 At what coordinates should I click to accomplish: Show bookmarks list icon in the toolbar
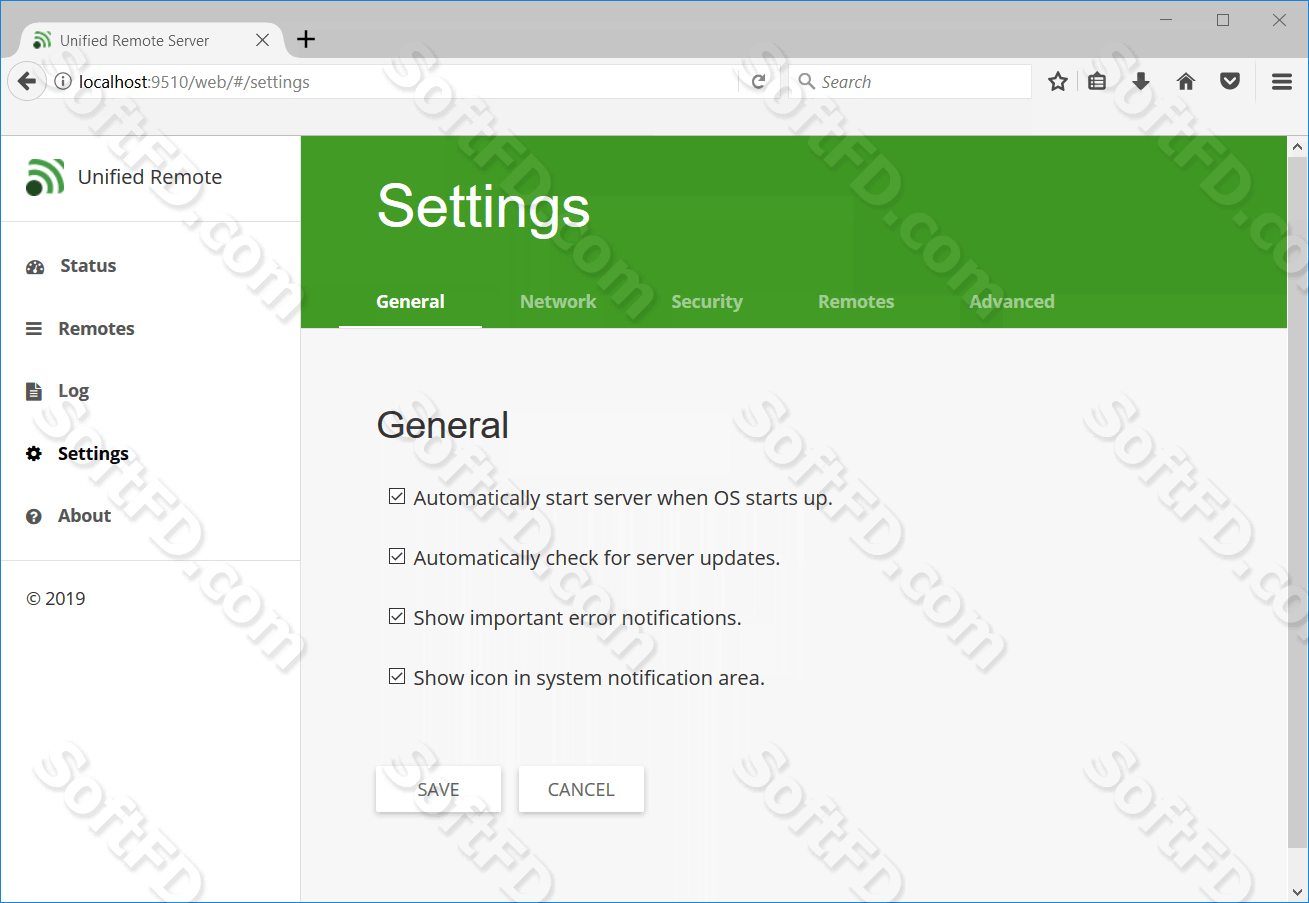[1097, 82]
